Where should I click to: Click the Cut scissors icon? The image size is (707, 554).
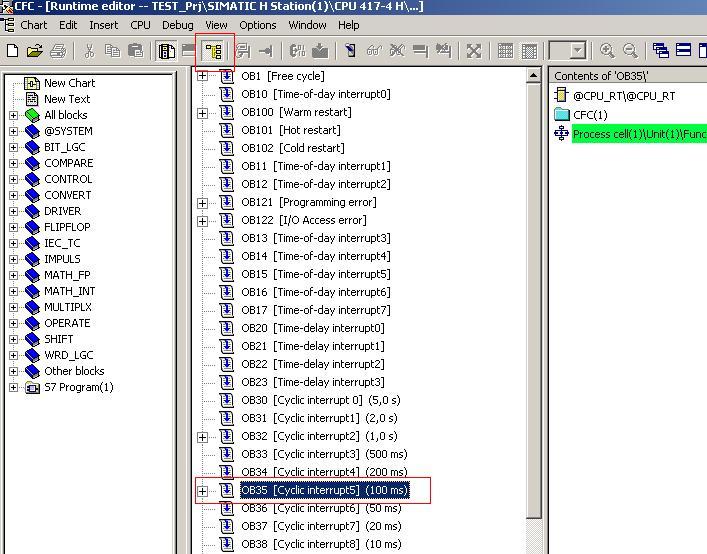click(x=89, y=50)
